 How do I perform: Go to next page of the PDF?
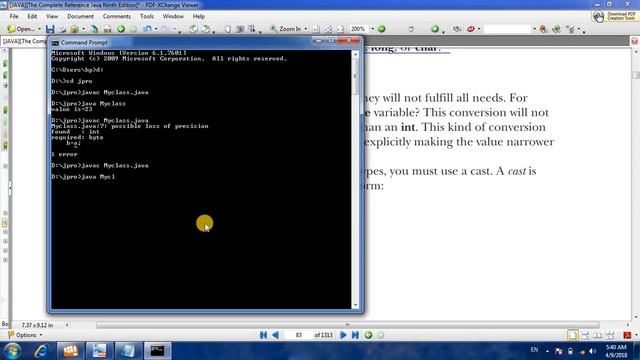(343, 335)
